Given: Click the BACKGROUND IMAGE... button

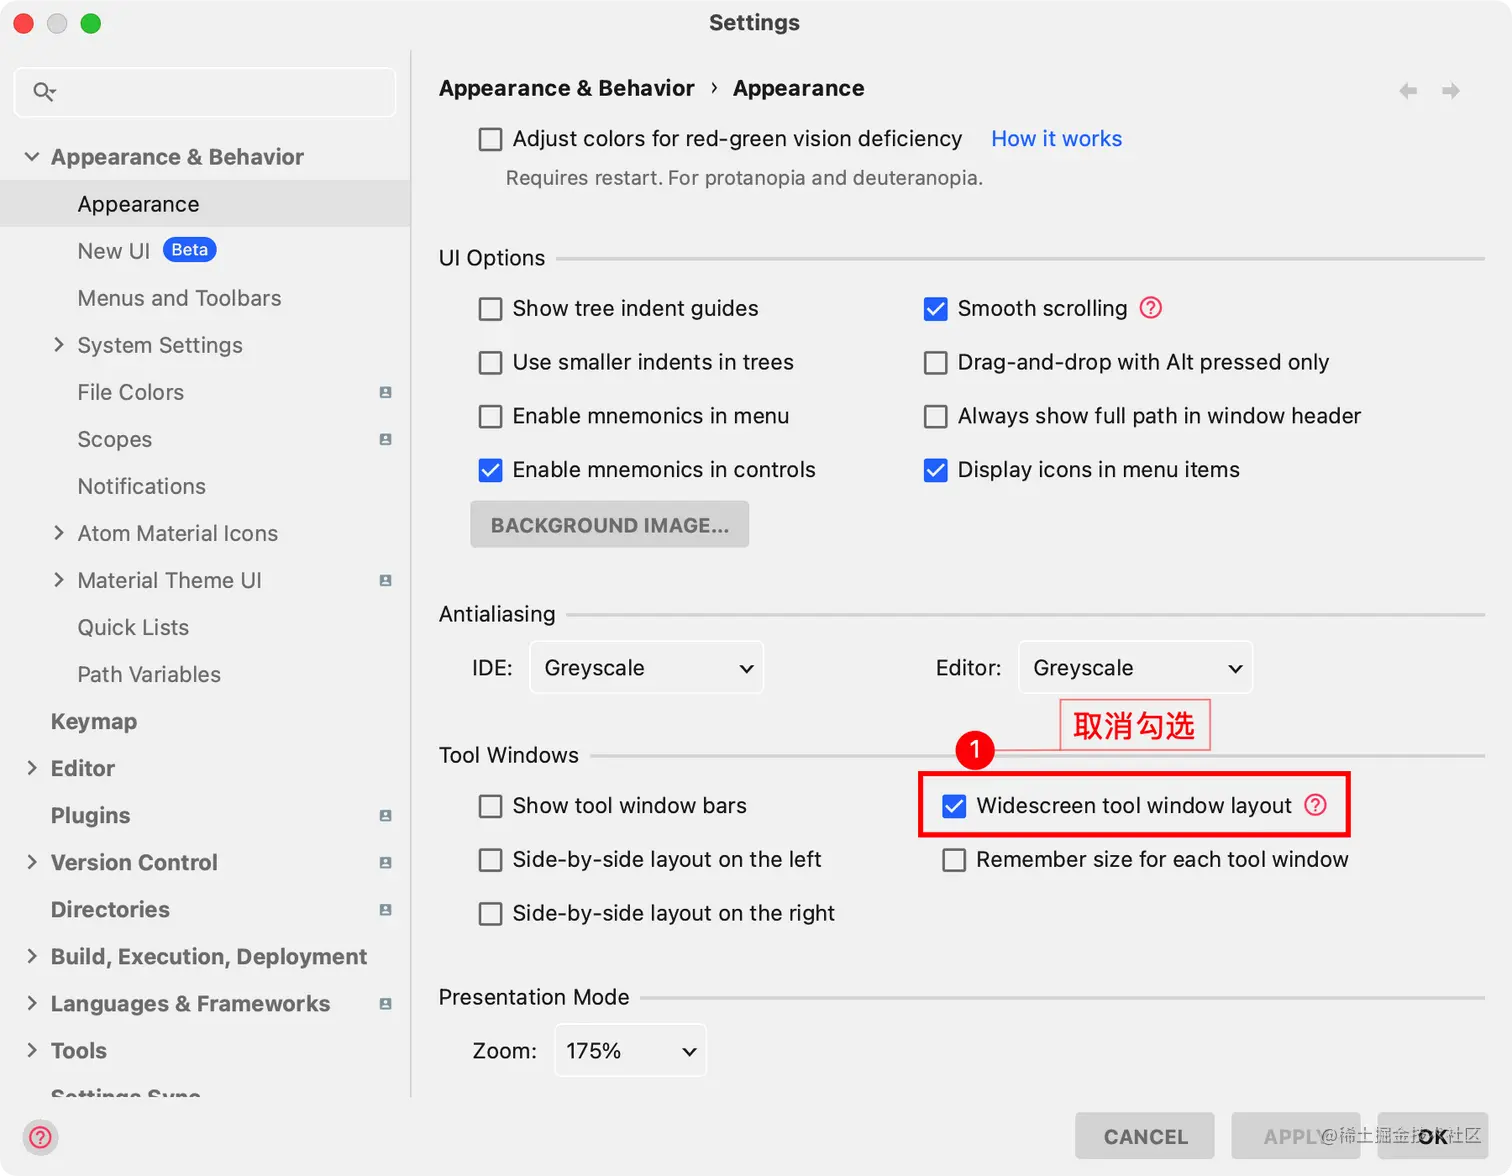Looking at the screenshot, I should (x=610, y=525).
